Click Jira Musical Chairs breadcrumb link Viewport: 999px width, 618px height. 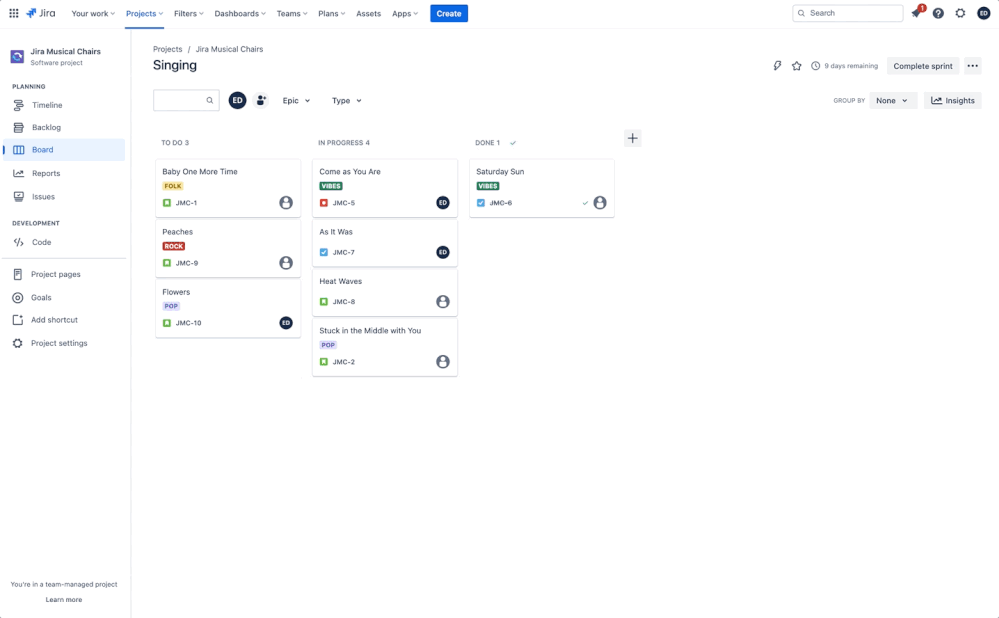tap(229, 49)
